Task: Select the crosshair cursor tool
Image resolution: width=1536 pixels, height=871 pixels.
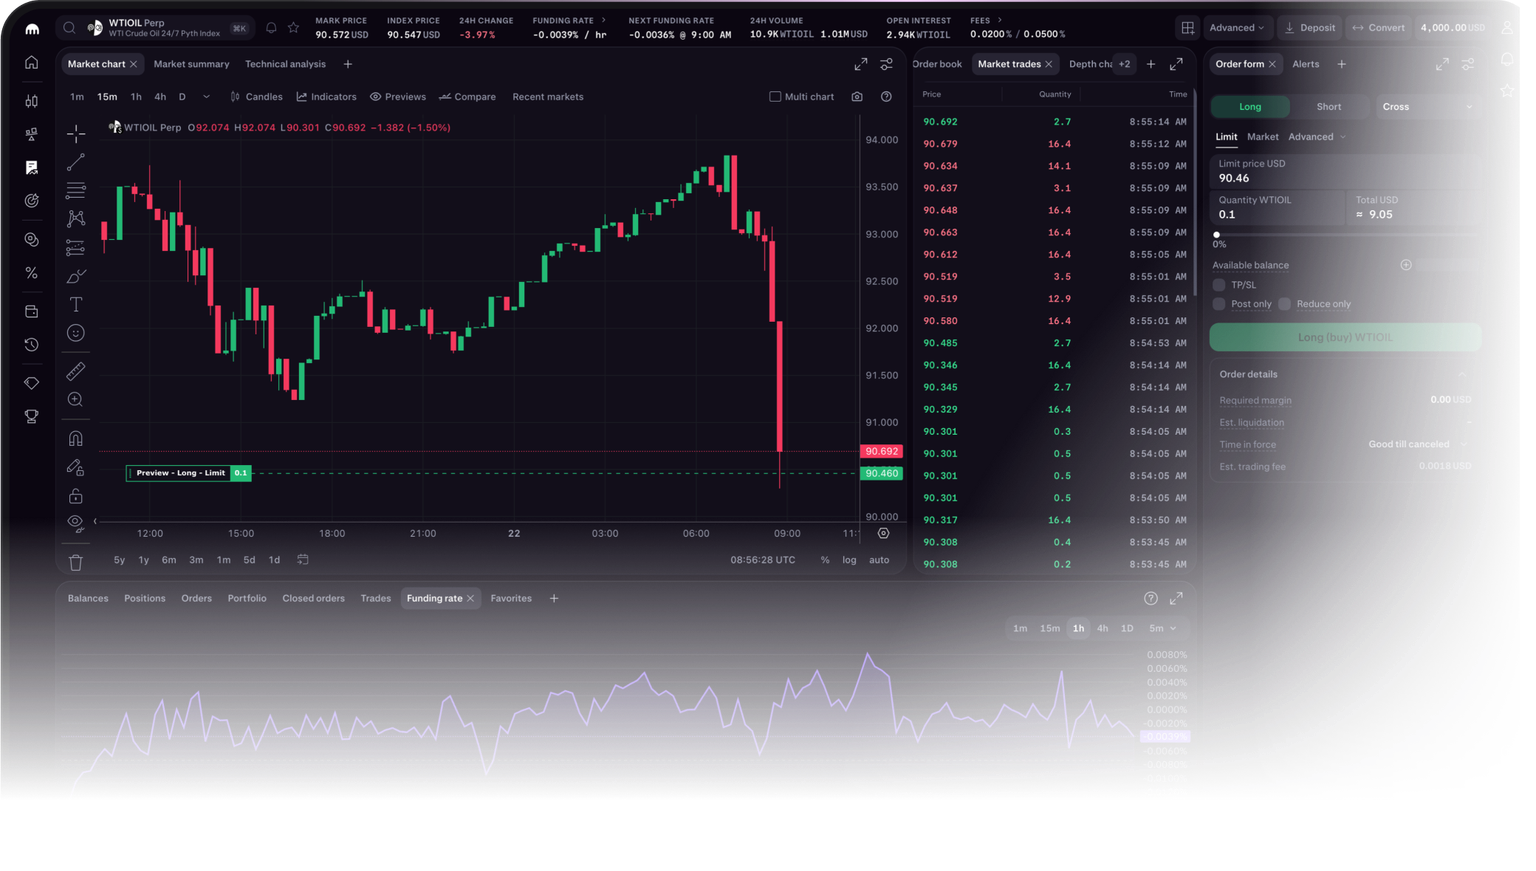Action: (76, 133)
